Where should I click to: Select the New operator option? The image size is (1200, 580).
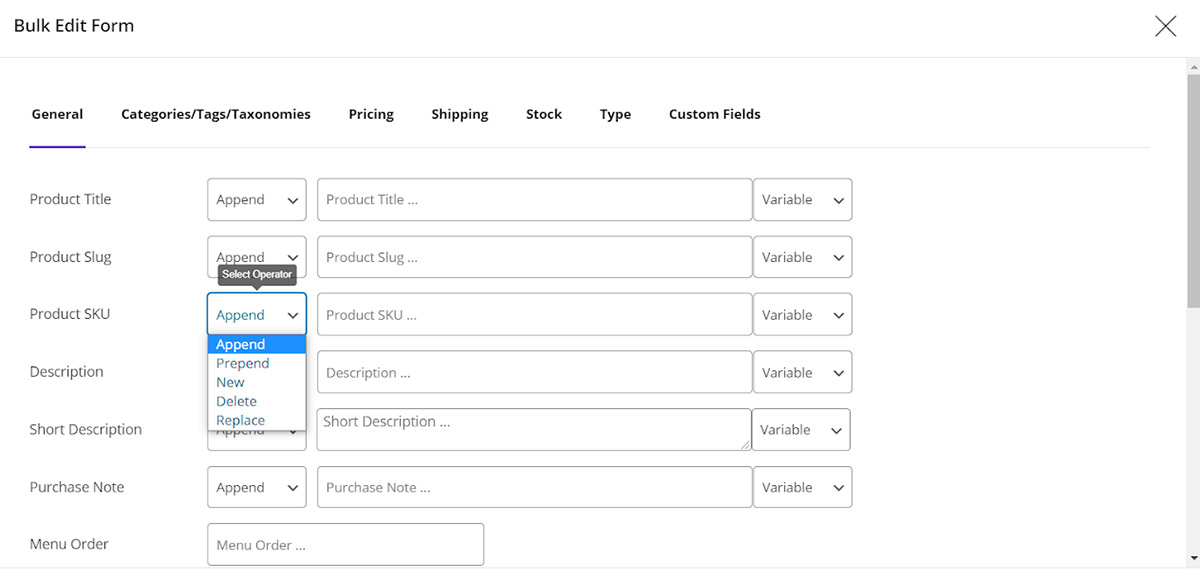point(231,382)
